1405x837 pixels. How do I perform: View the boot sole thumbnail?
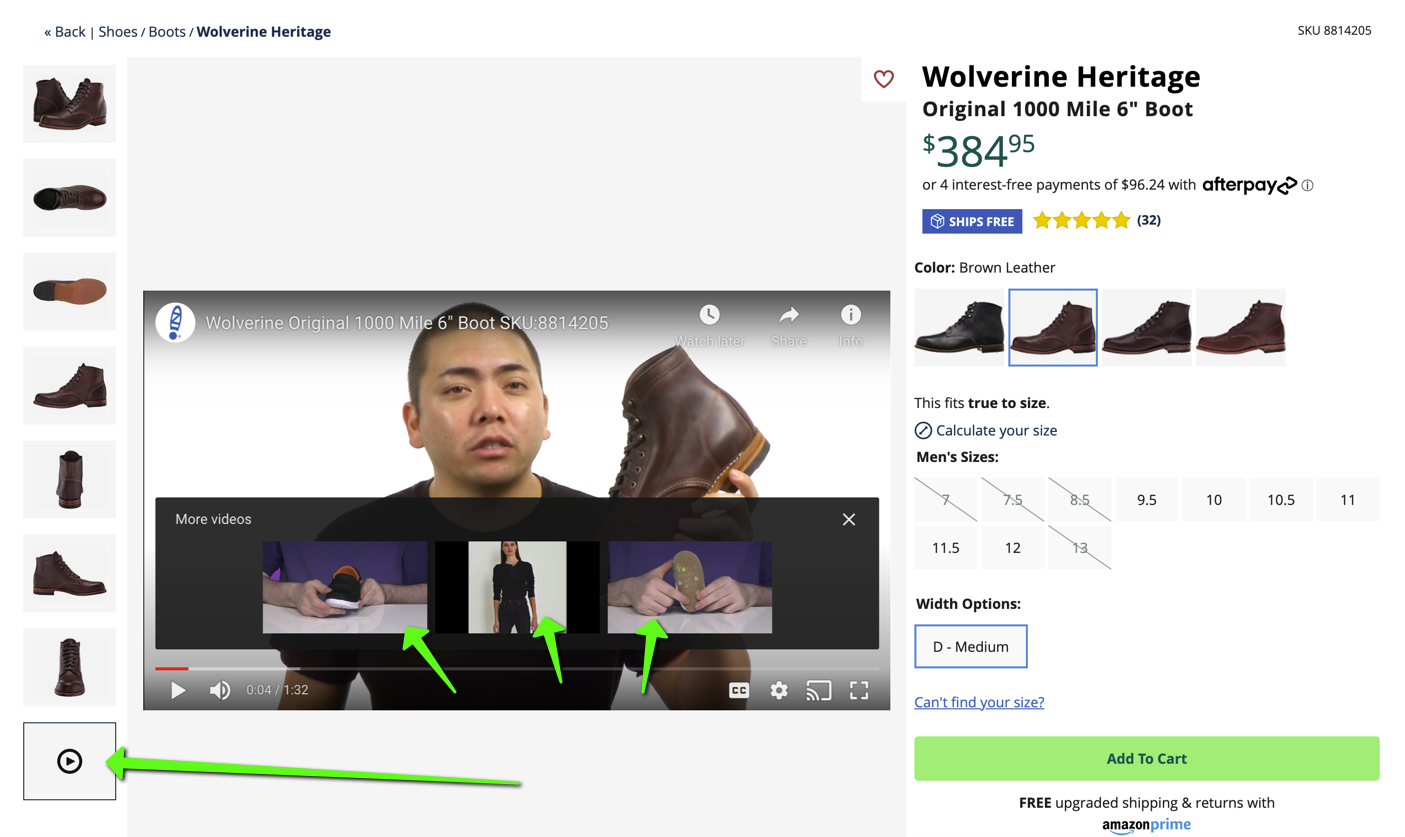pyautogui.click(x=70, y=292)
